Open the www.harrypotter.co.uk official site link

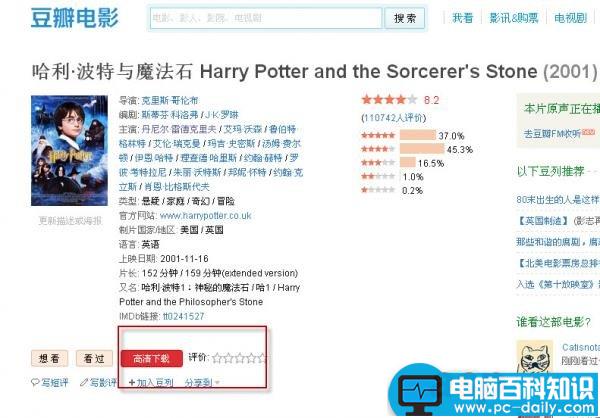coord(205,216)
